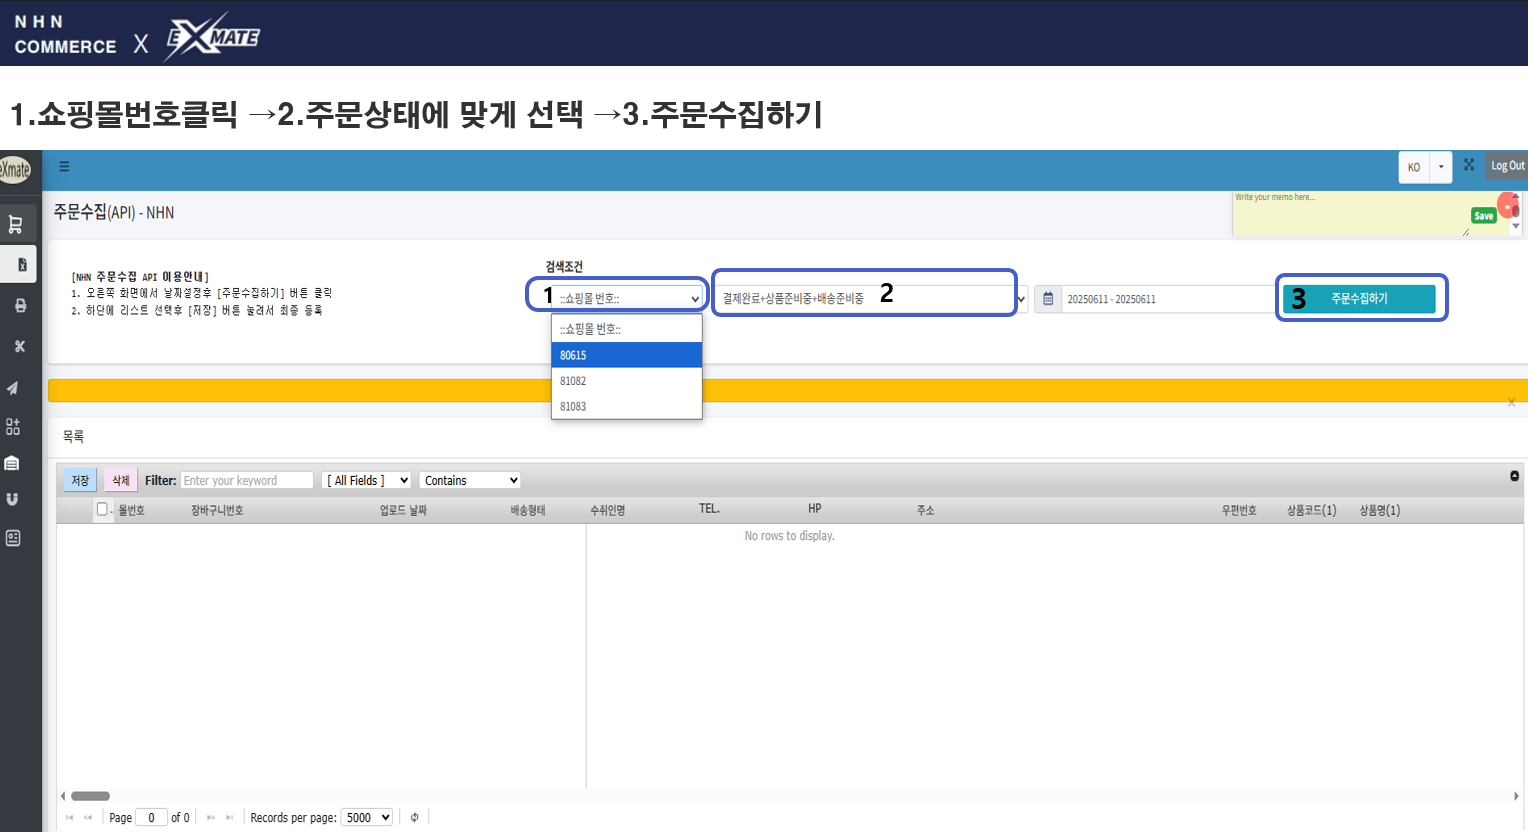
Task: Click the memo text area
Action: pyautogui.click(x=1350, y=214)
